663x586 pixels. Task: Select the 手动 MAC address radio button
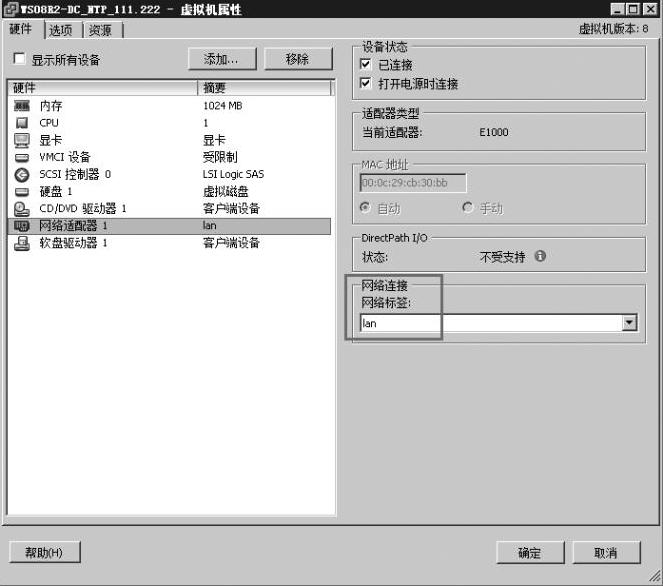[468, 208]
